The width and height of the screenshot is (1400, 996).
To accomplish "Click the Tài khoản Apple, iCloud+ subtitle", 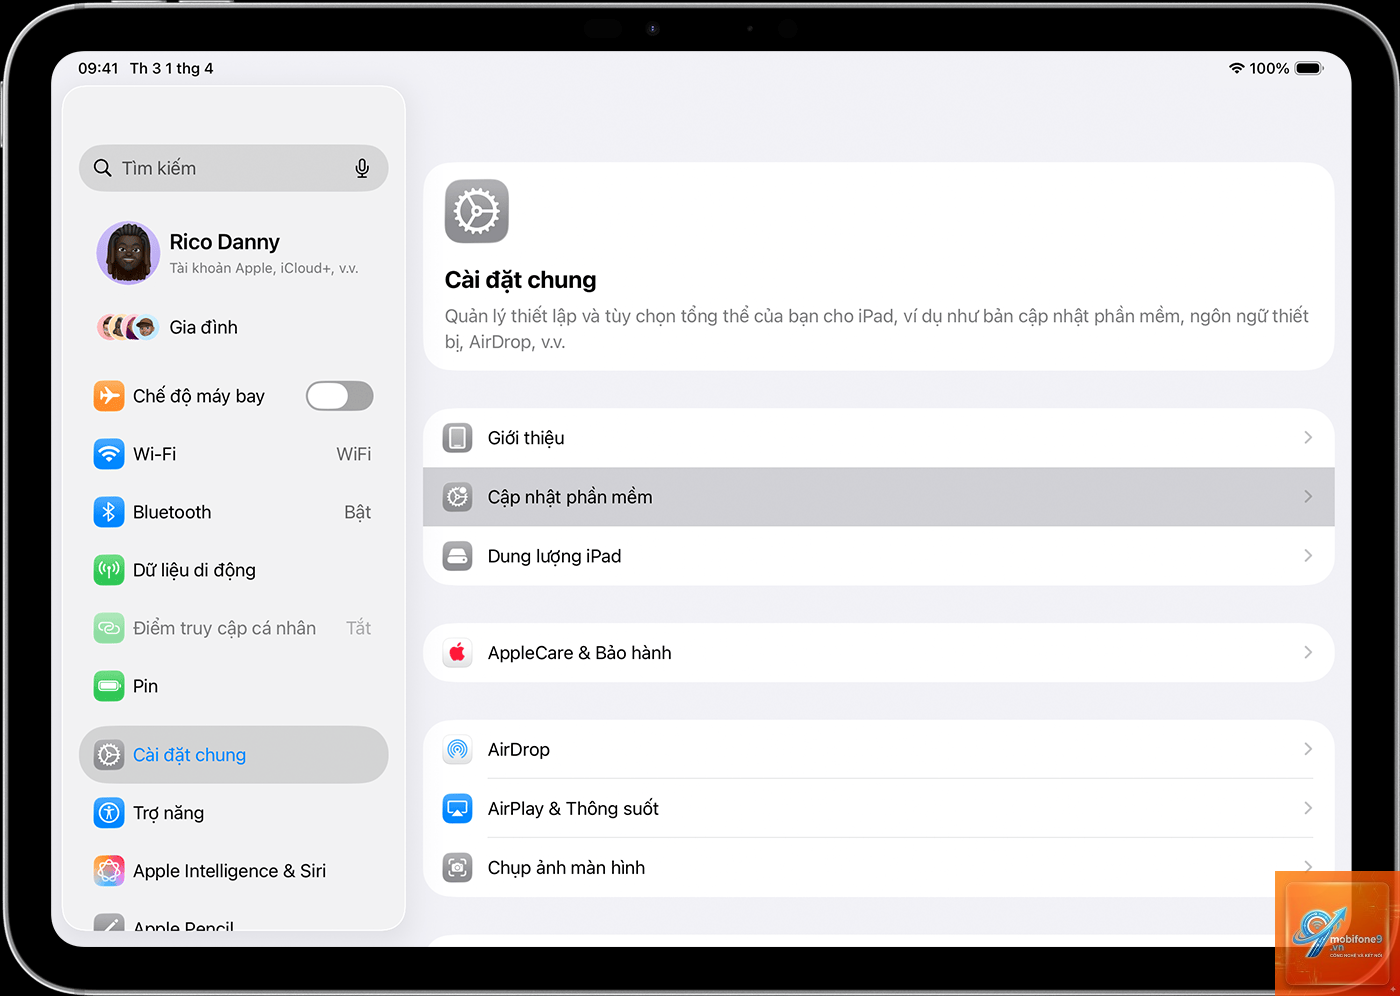I will coord(264,268).
